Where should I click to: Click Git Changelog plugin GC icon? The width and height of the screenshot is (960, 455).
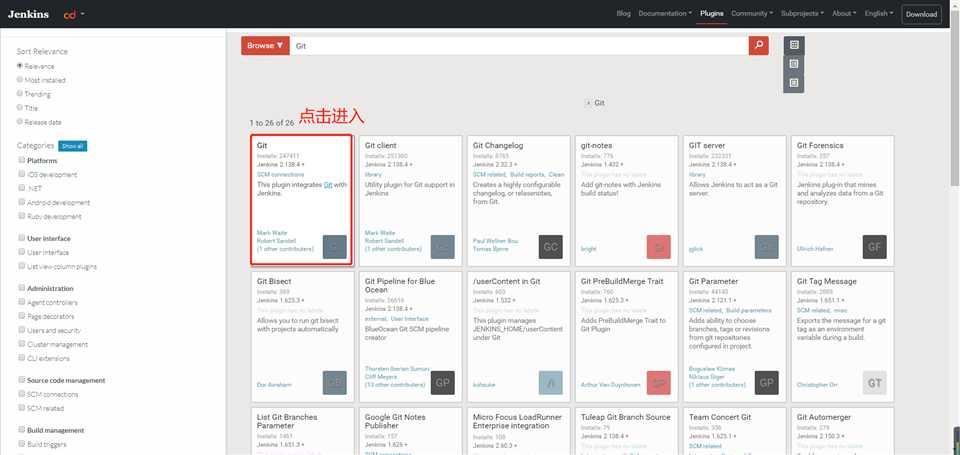(x=550, y=247)
